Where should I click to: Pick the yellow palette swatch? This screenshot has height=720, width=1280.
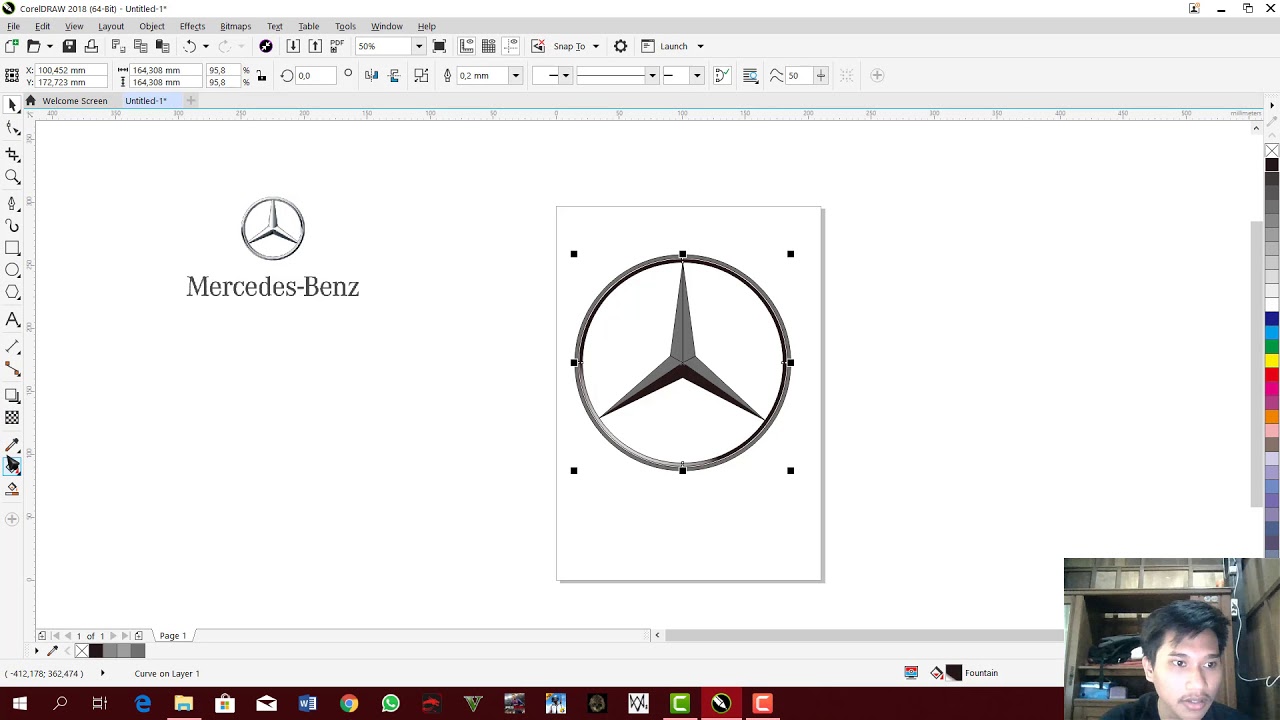(1272, 360)
